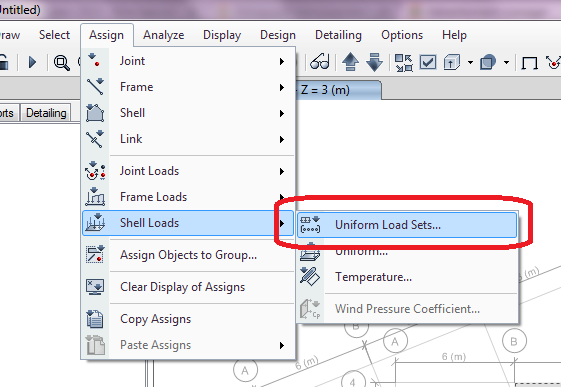Screen dimensions: 561x387
Task: Select Wind Pressure Coefficient entry
Action: point(407,309)
